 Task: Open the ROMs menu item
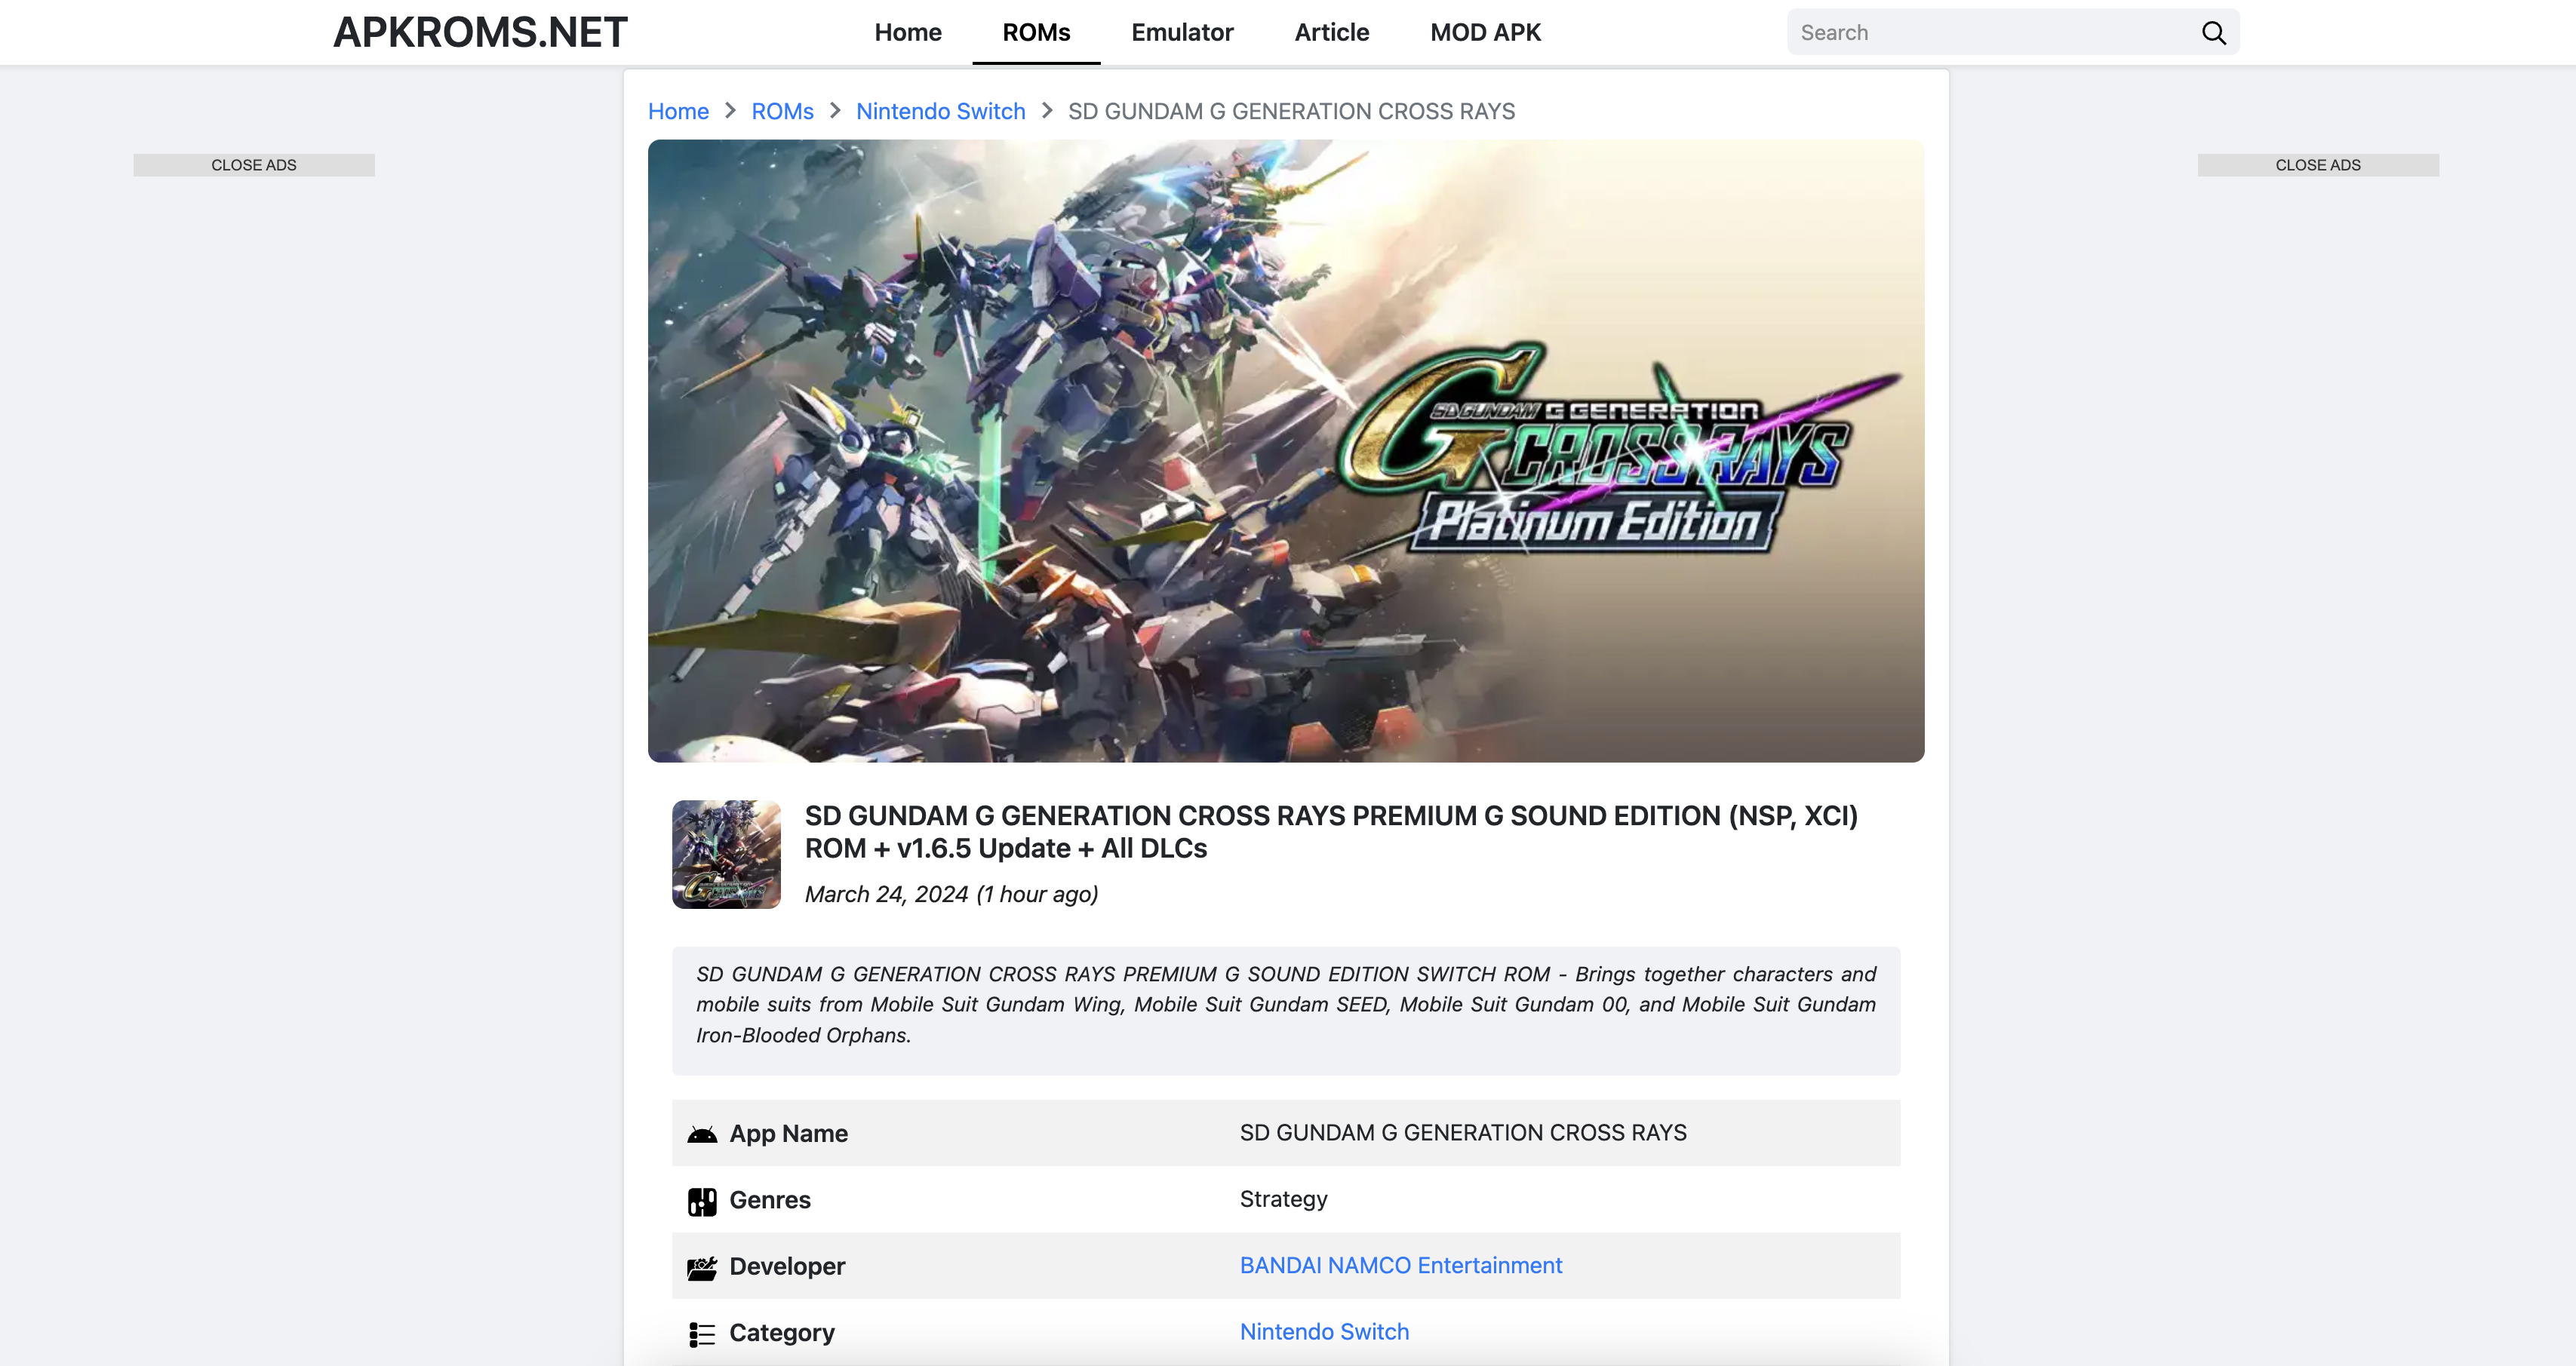coord(1036,32)
